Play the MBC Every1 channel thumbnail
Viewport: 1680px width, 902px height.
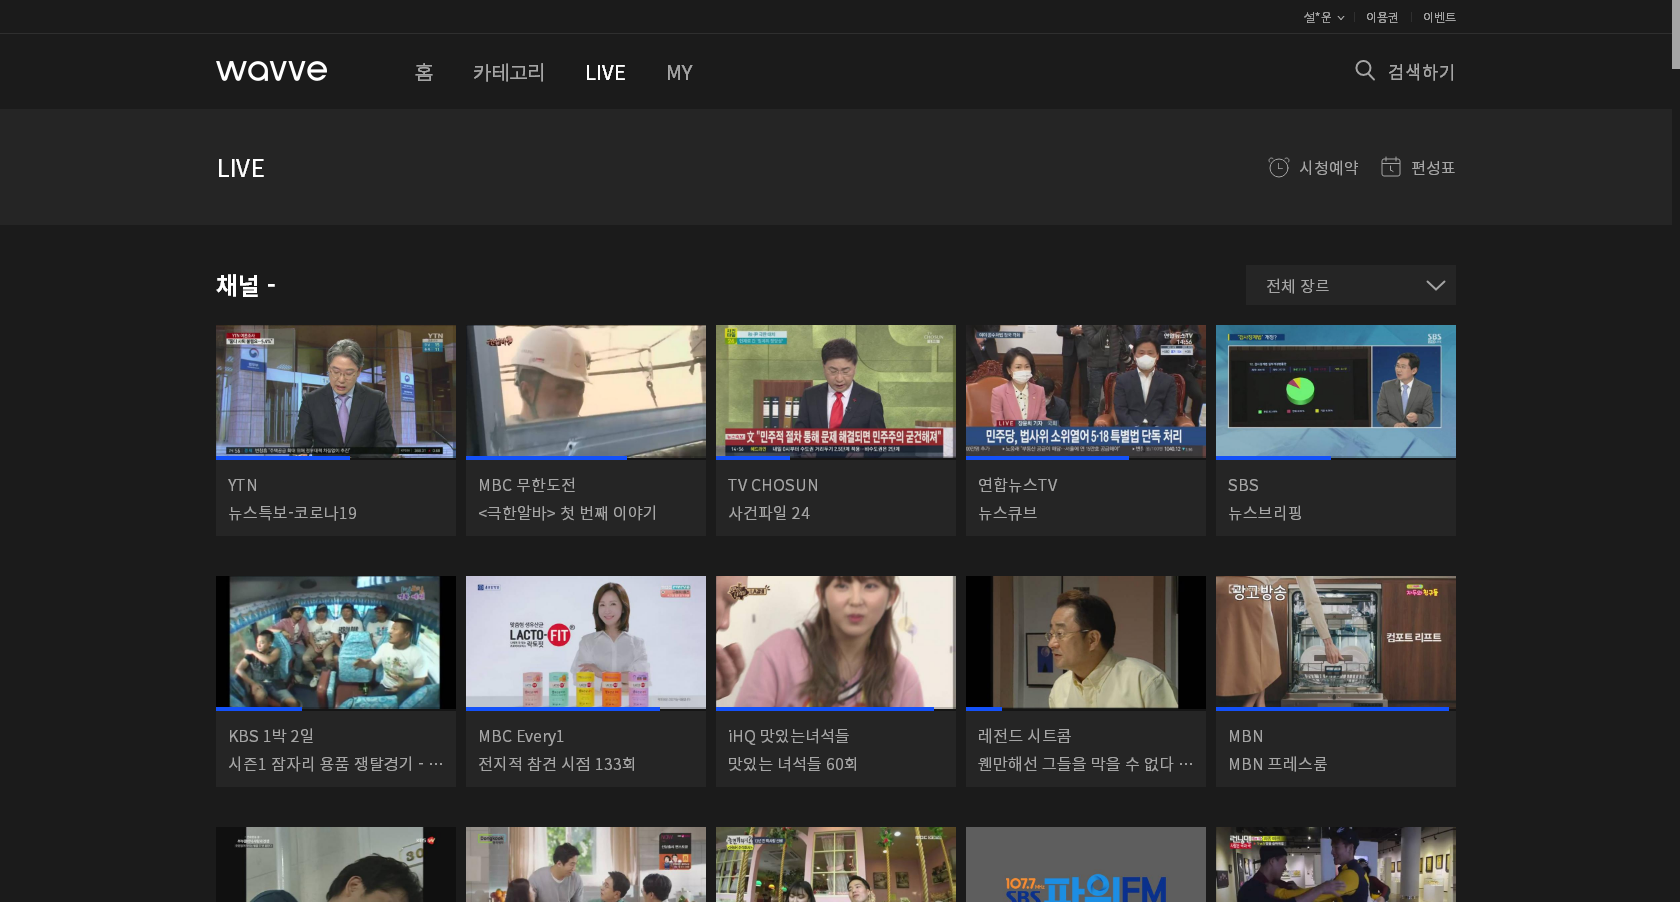(x=586, y=642)
